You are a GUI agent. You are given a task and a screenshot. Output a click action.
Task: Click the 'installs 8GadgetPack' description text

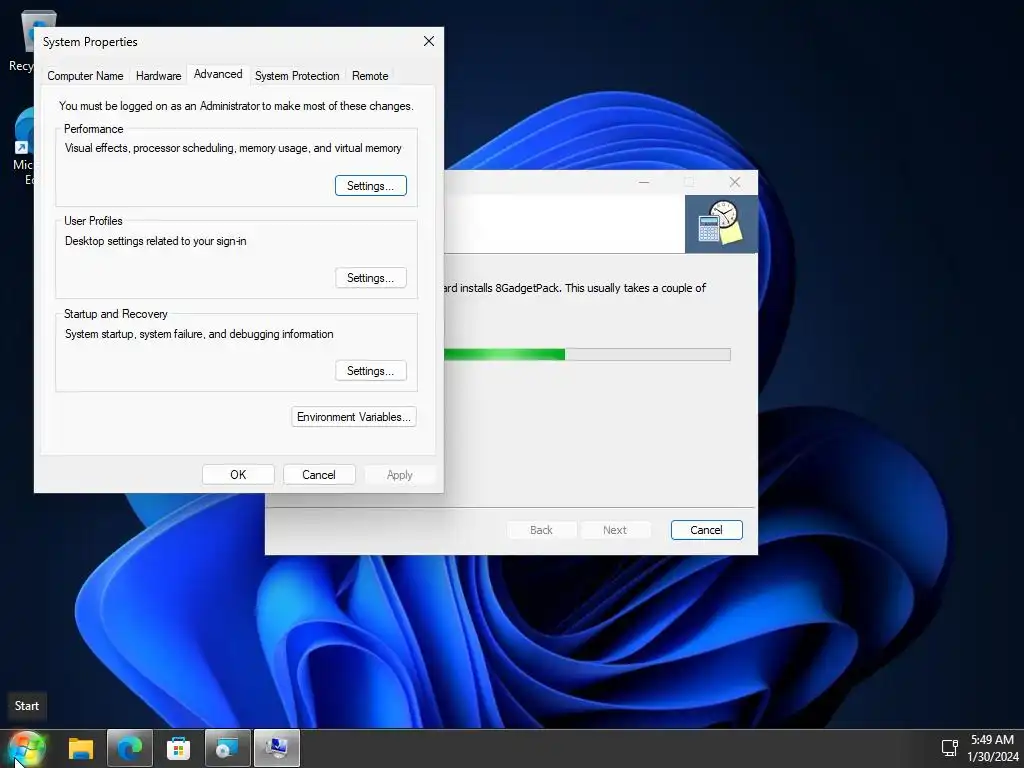[575, 288]
